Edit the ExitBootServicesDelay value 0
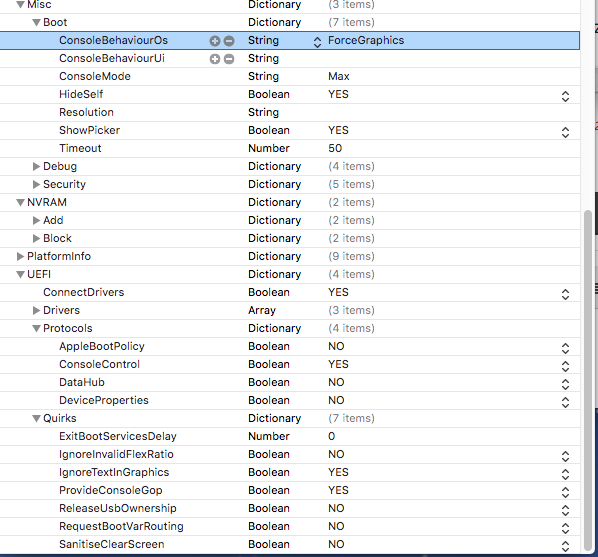The image size is (598, 557). coord(331,436)
